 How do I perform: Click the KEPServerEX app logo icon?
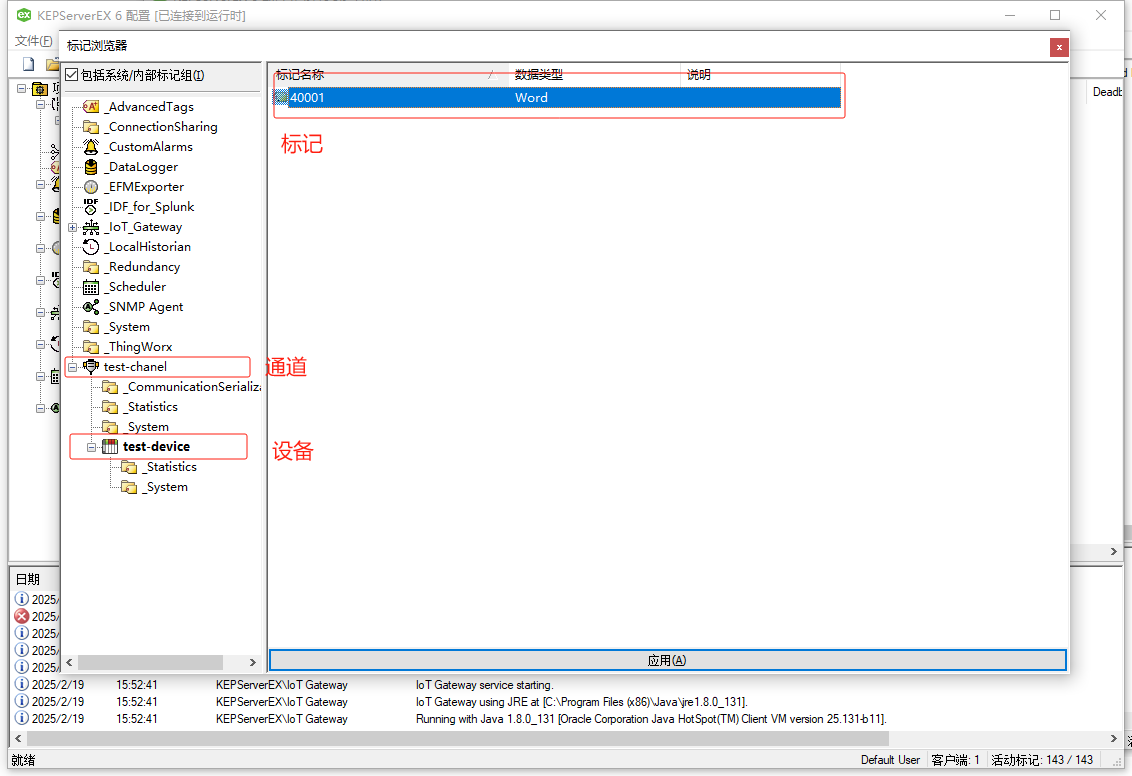pyautogui.click(x=24, y=15)
